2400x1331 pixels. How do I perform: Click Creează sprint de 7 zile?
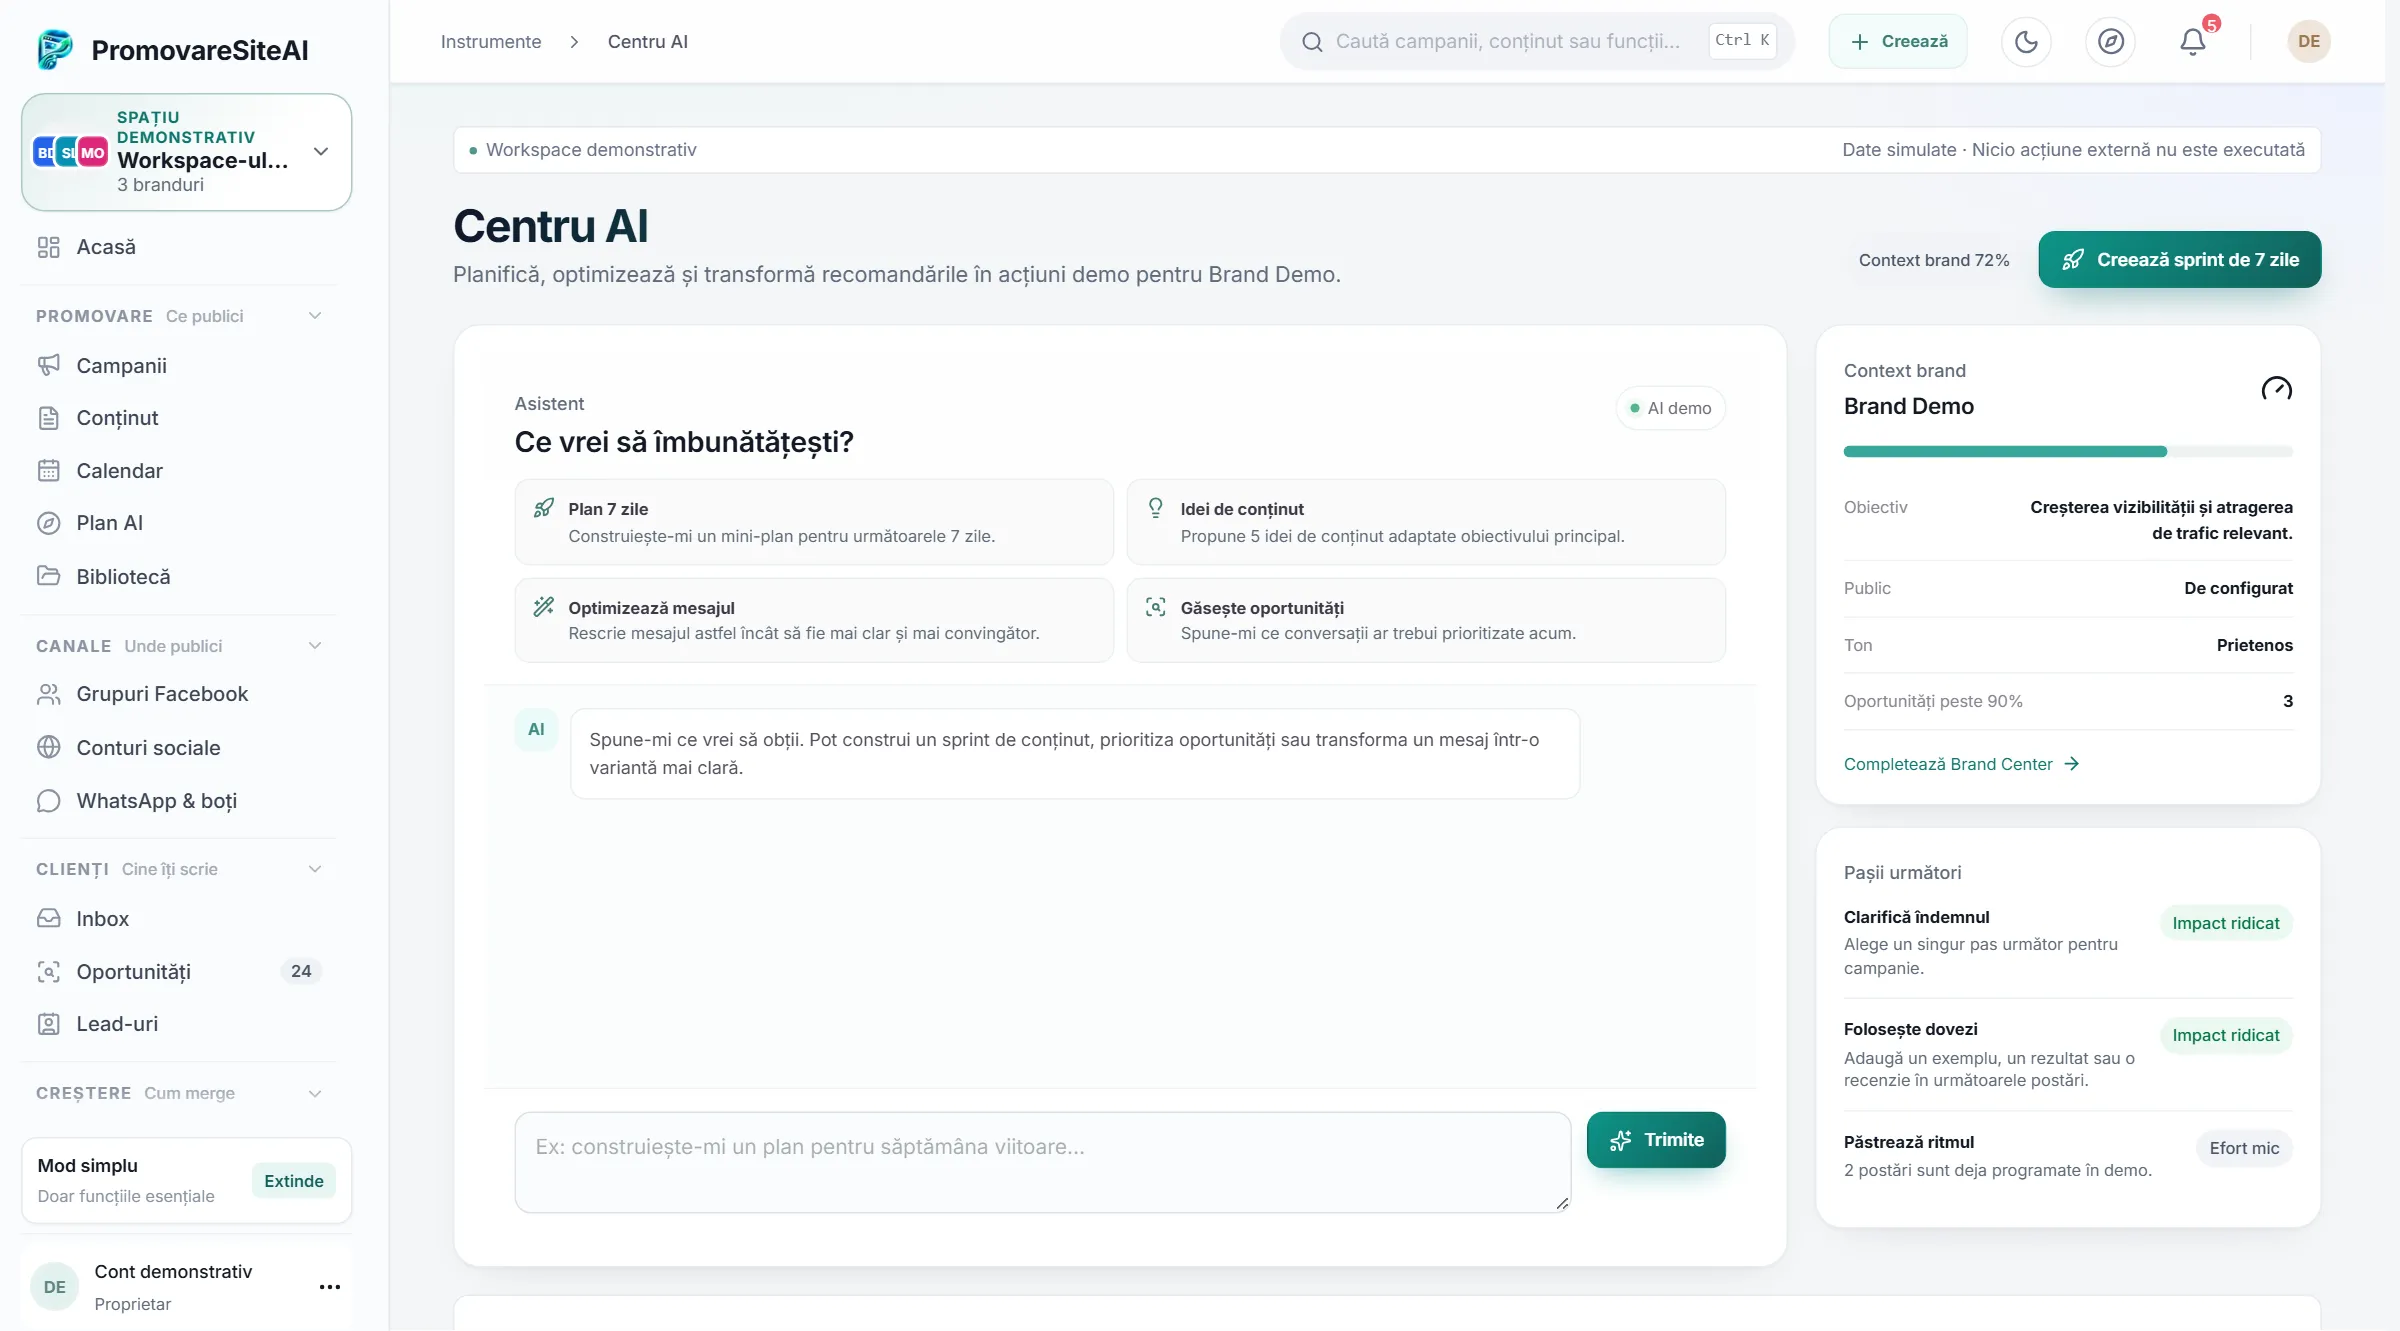coord(2180,260)
